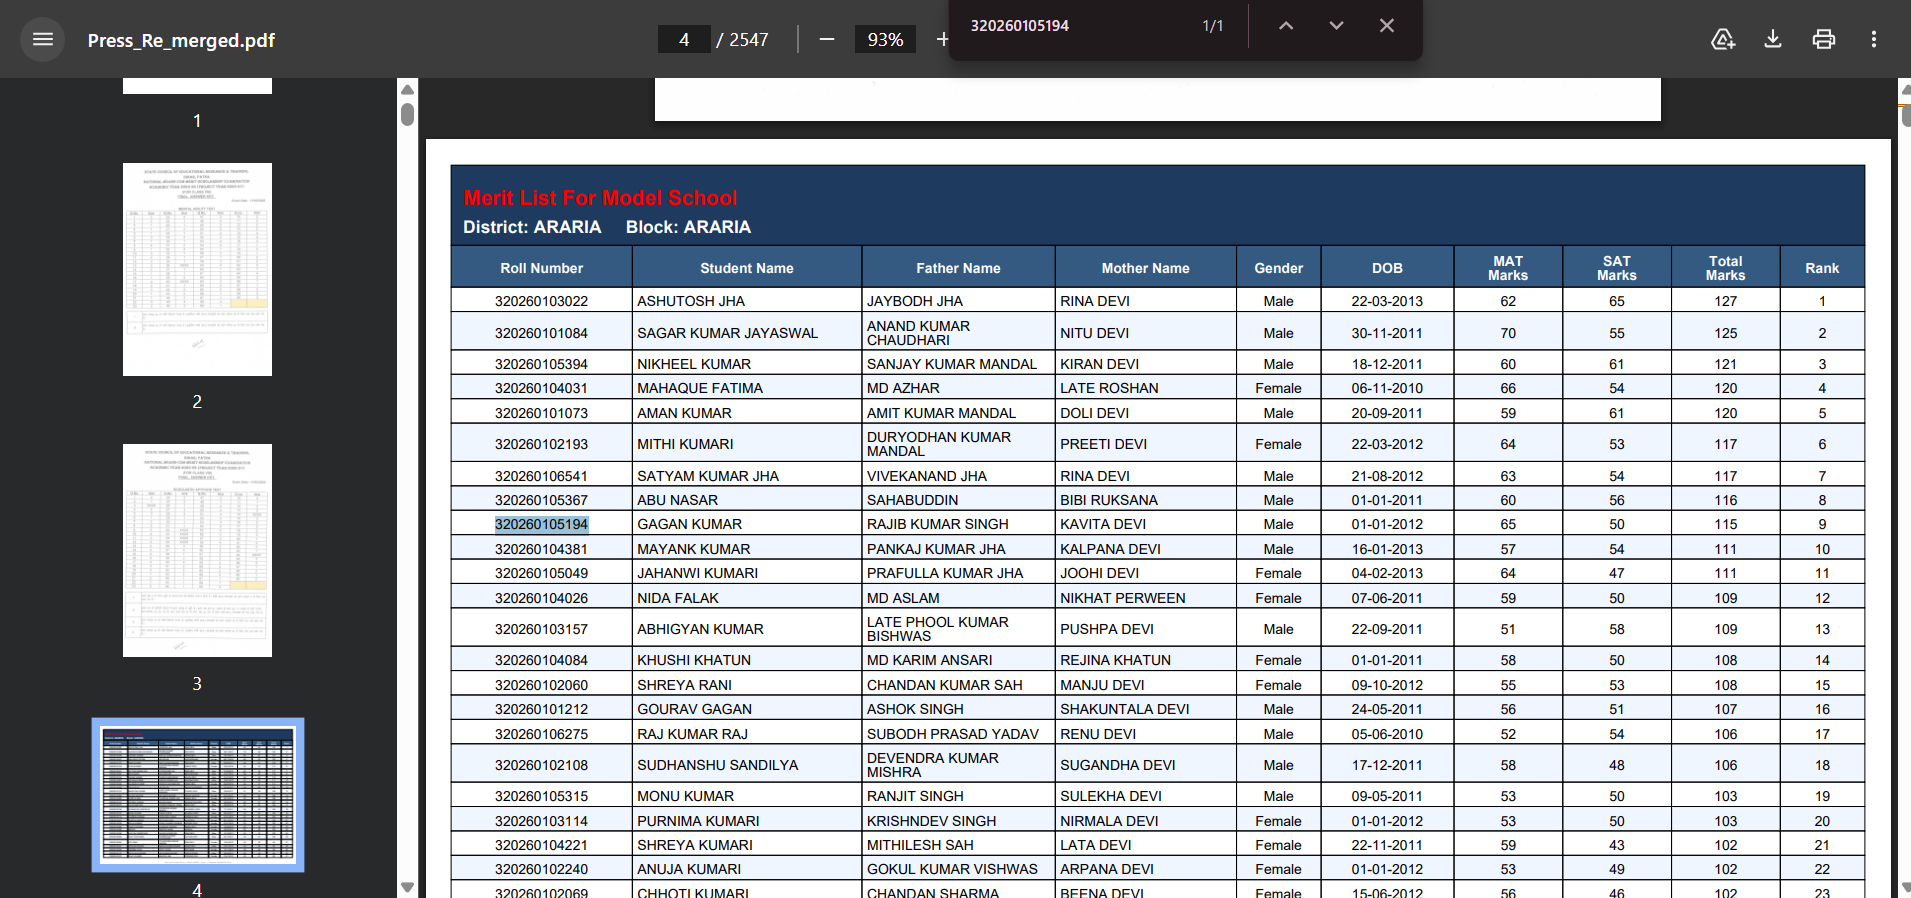1911x898 pixels.
Task: Select page 3 thumbnail
Action: [197, 551]
